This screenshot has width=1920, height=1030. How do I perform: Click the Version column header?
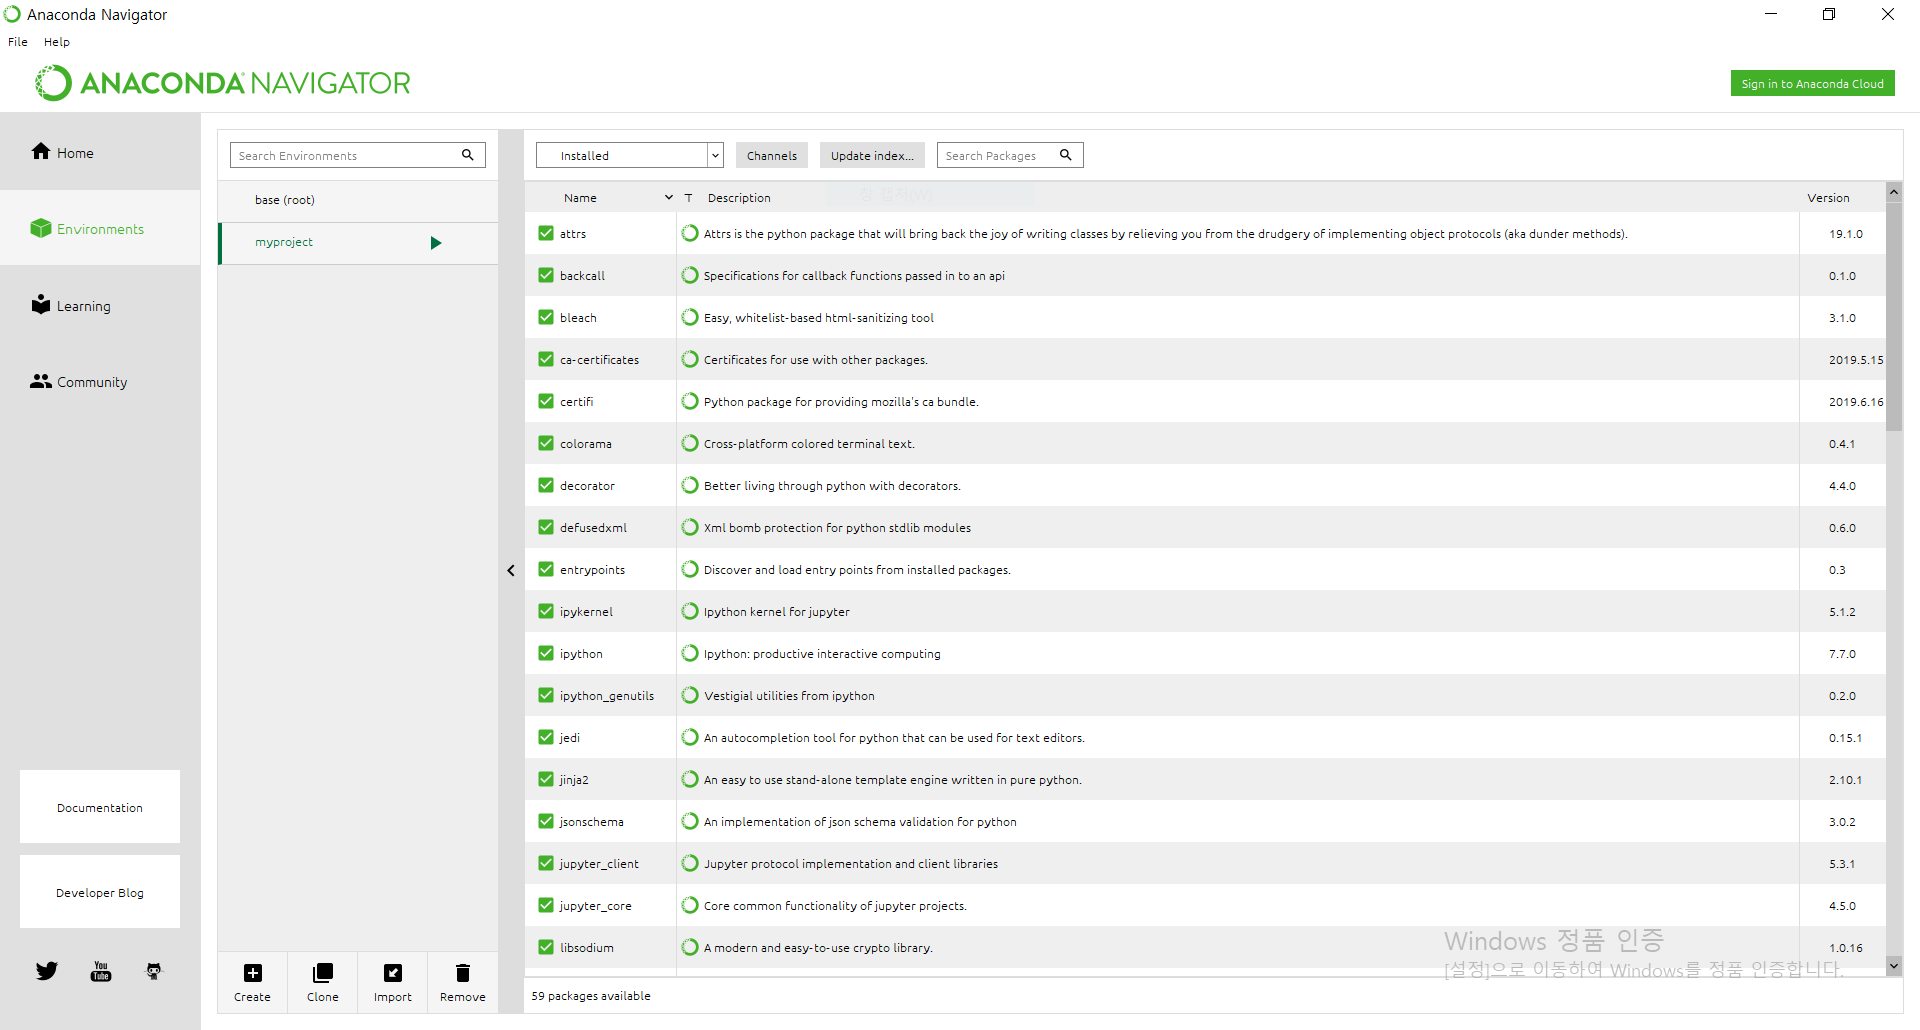tap(1828, 198)
